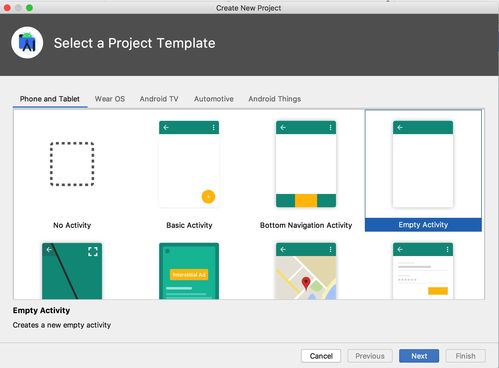
Task: Choose the Fullscreen Activity template thumbnail
Action: [x=72, y=271]
